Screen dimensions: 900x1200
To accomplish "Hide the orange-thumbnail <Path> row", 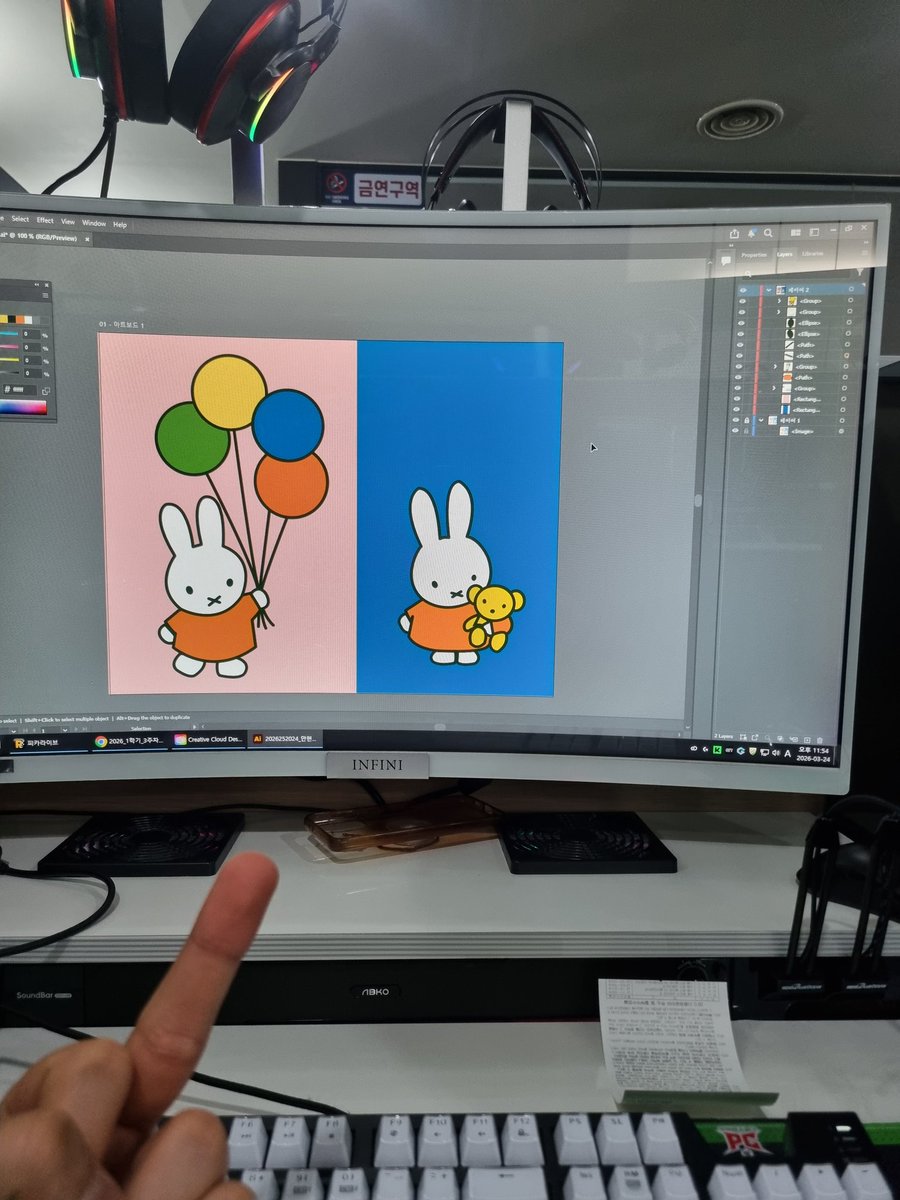I will click(x=738, y=377).
